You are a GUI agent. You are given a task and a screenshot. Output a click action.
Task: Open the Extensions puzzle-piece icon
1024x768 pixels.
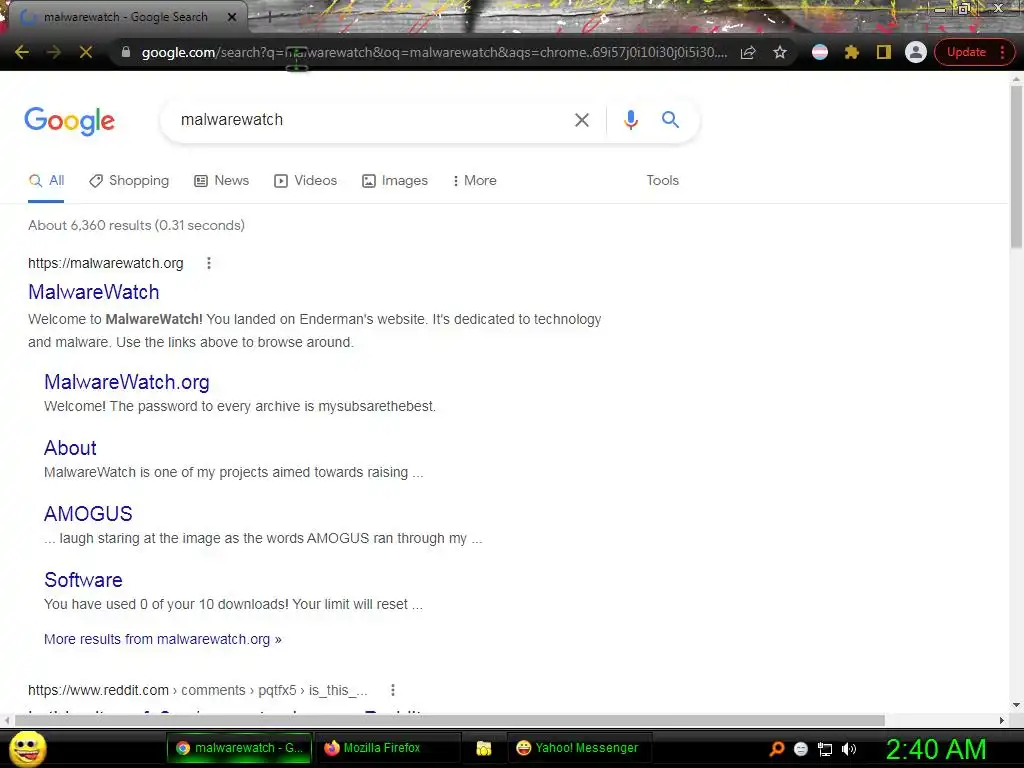852,52
